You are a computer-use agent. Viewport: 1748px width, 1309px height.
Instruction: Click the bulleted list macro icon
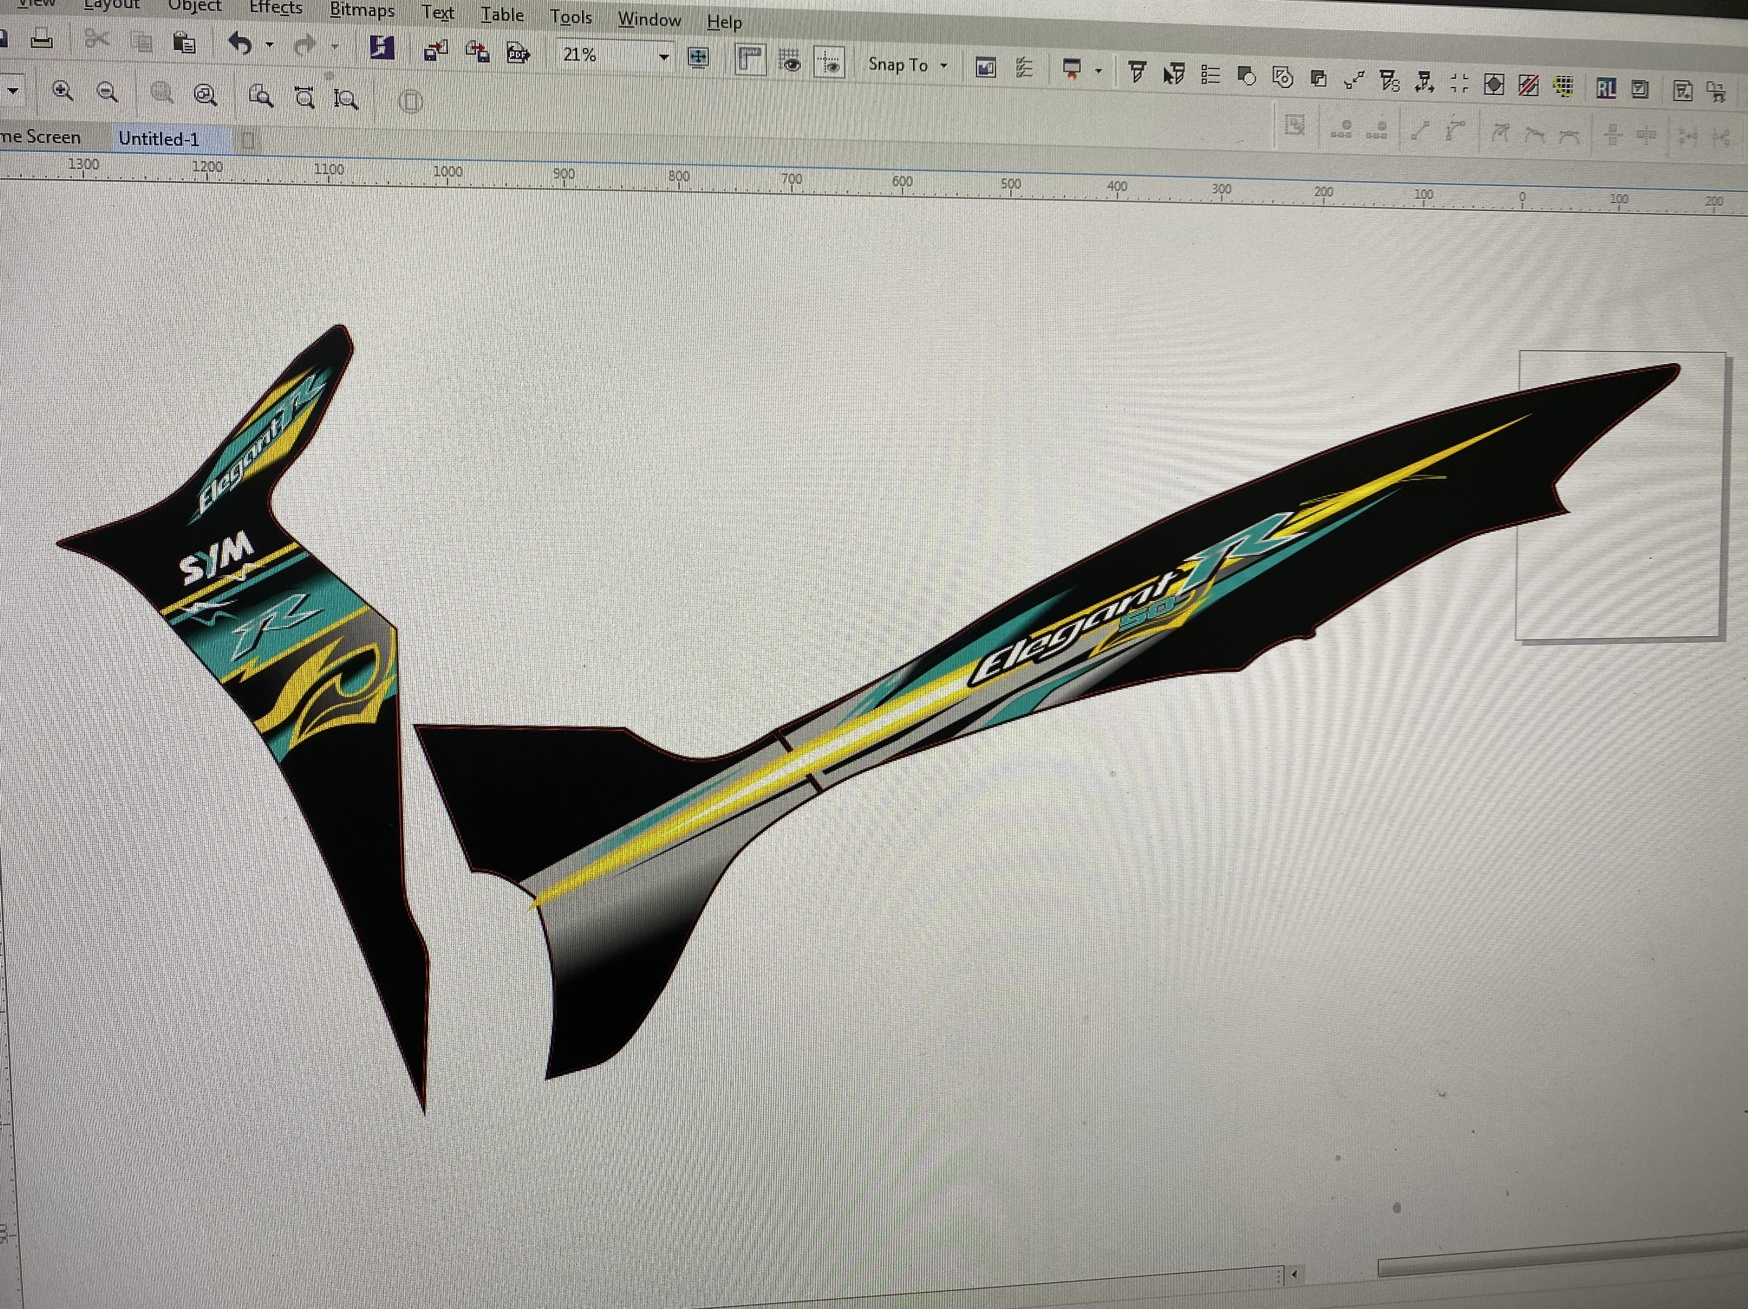[x=1210, y=74]
